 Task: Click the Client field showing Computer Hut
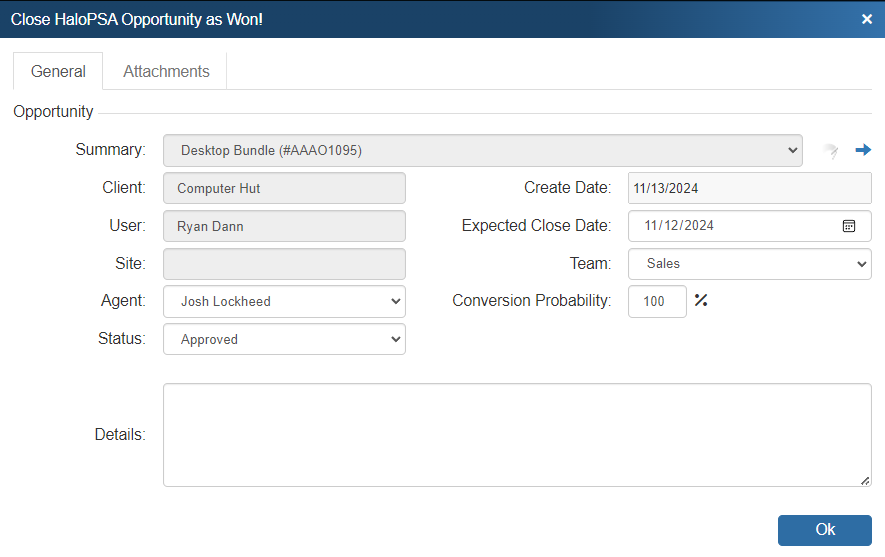pyautogui.click(x=284, y=188)
